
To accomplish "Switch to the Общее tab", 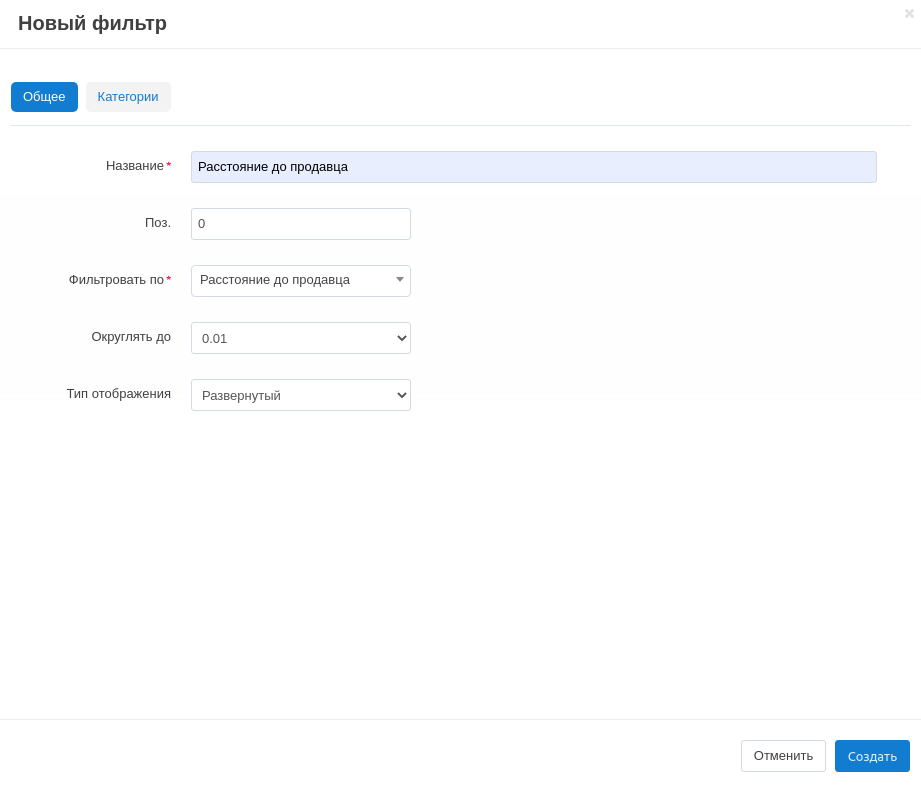I will pos(44,97).
